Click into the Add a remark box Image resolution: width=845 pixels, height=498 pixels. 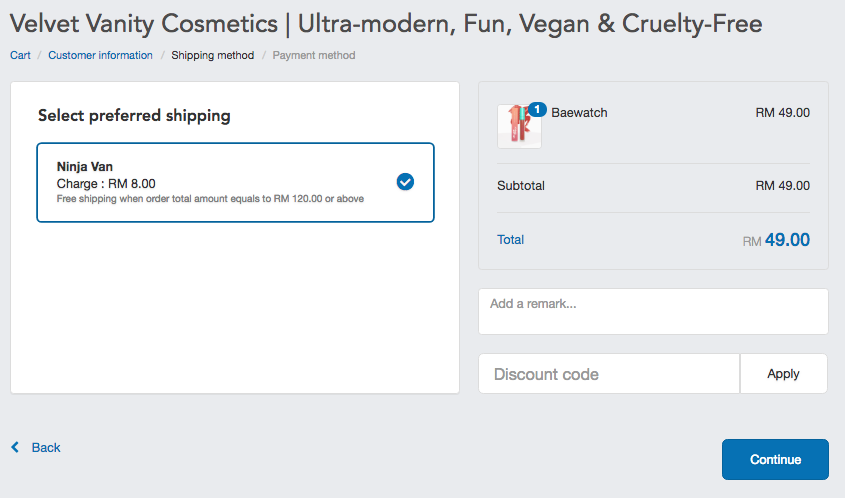coord(653,312)
